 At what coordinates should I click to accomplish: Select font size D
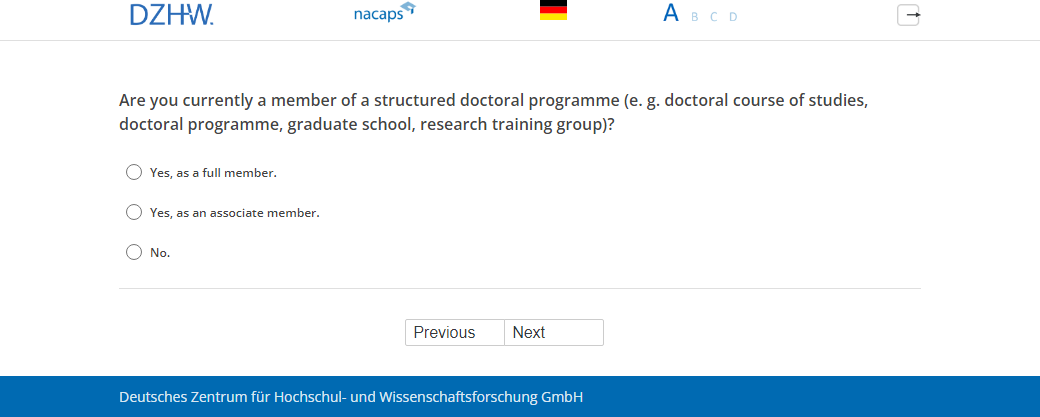tap(733, 17)
